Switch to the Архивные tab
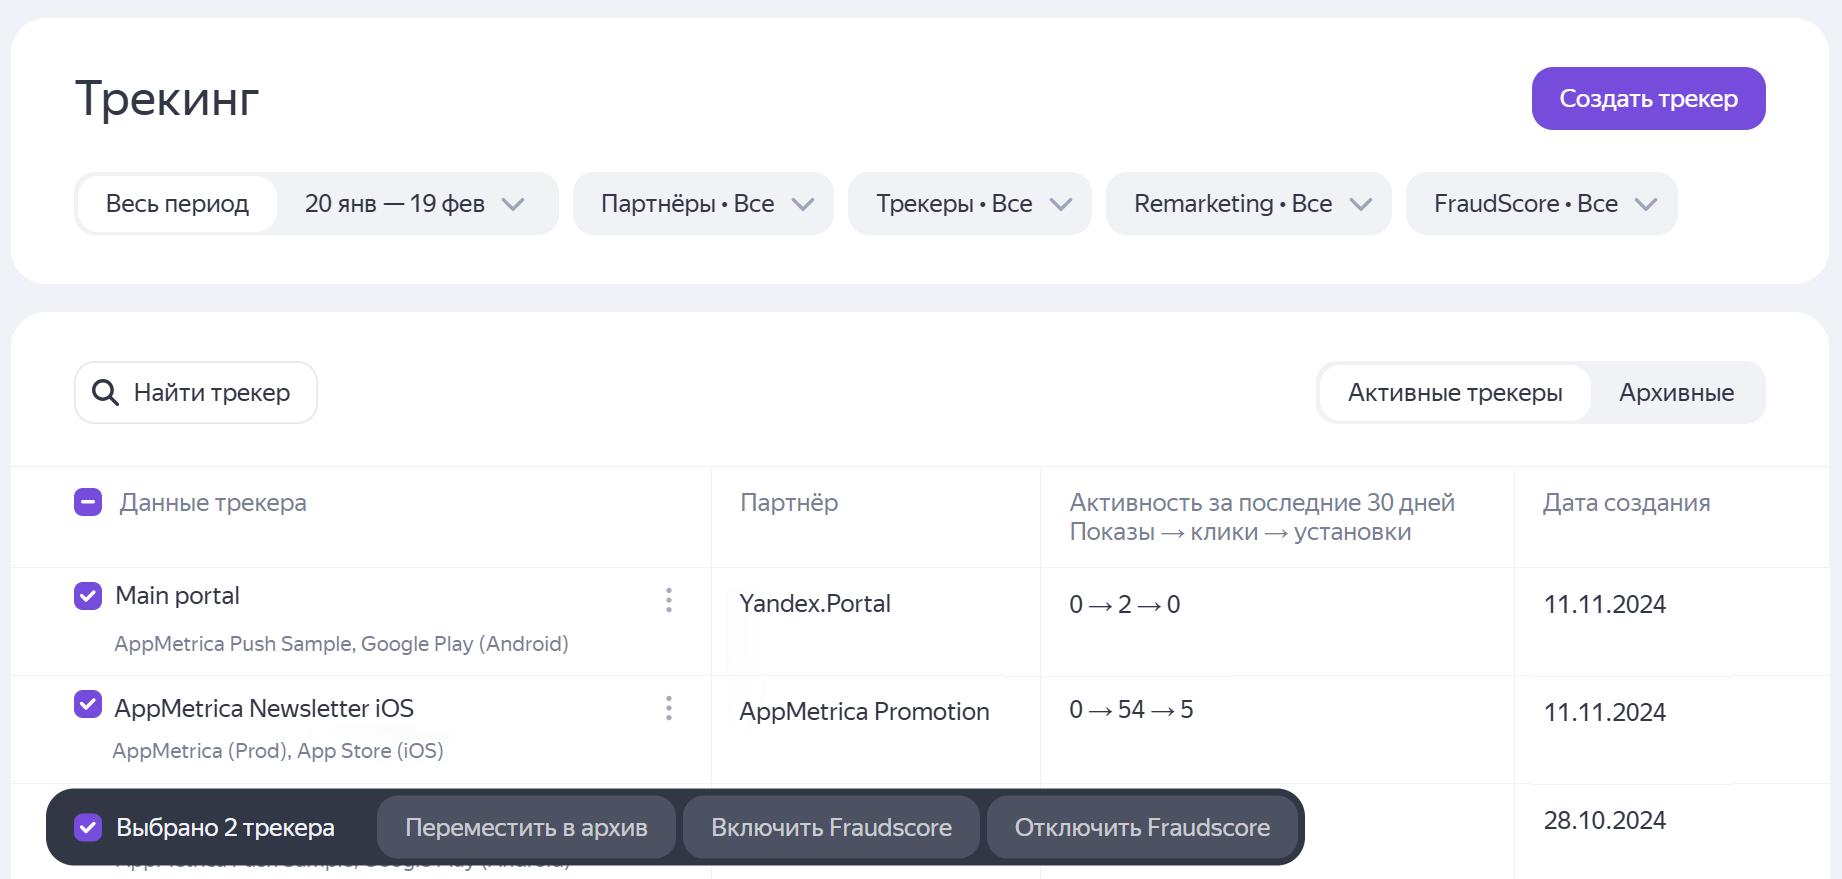1842x879 pixels. click(x=1676, y=393)
